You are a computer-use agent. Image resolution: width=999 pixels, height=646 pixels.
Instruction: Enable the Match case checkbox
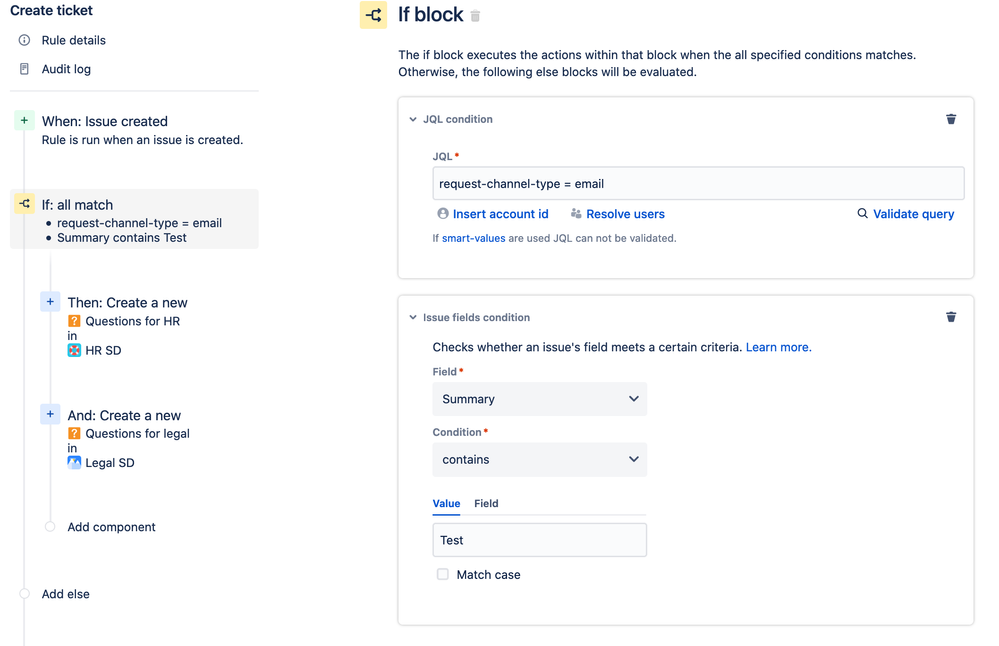pos(443,574)
